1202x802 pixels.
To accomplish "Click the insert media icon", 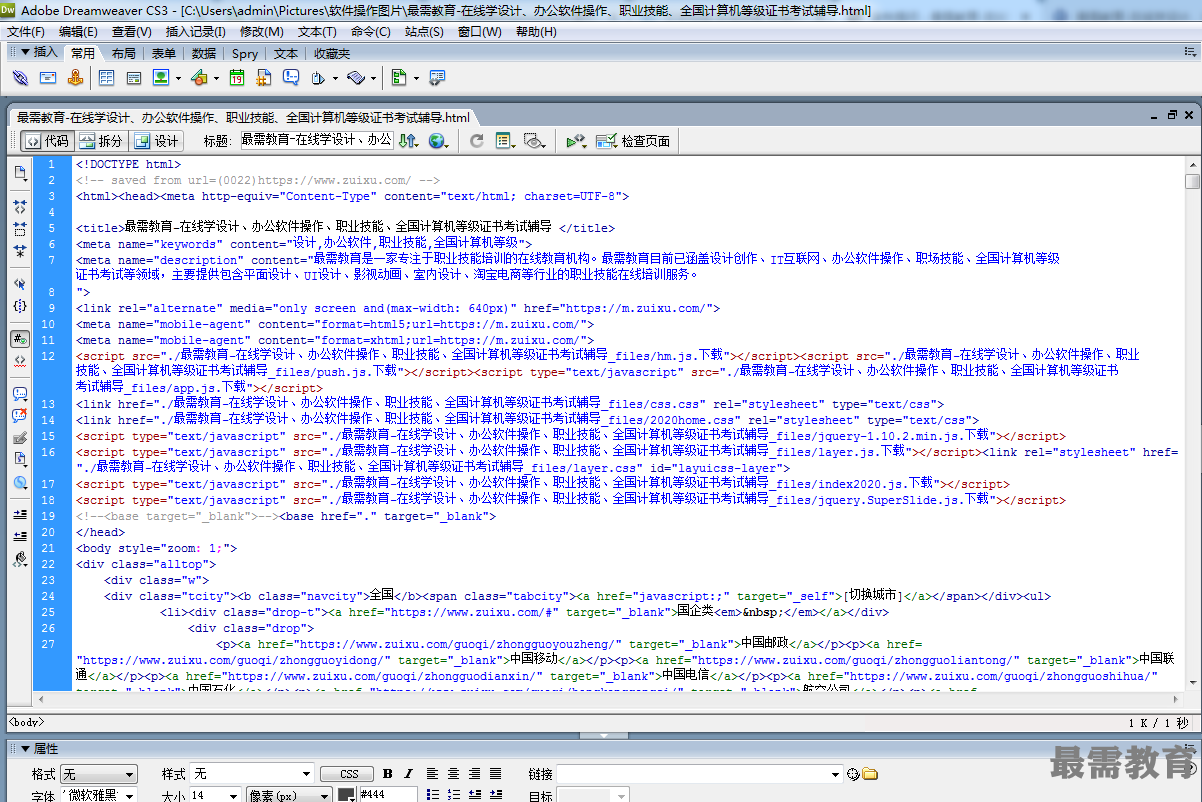I will (x=199, y=78).
